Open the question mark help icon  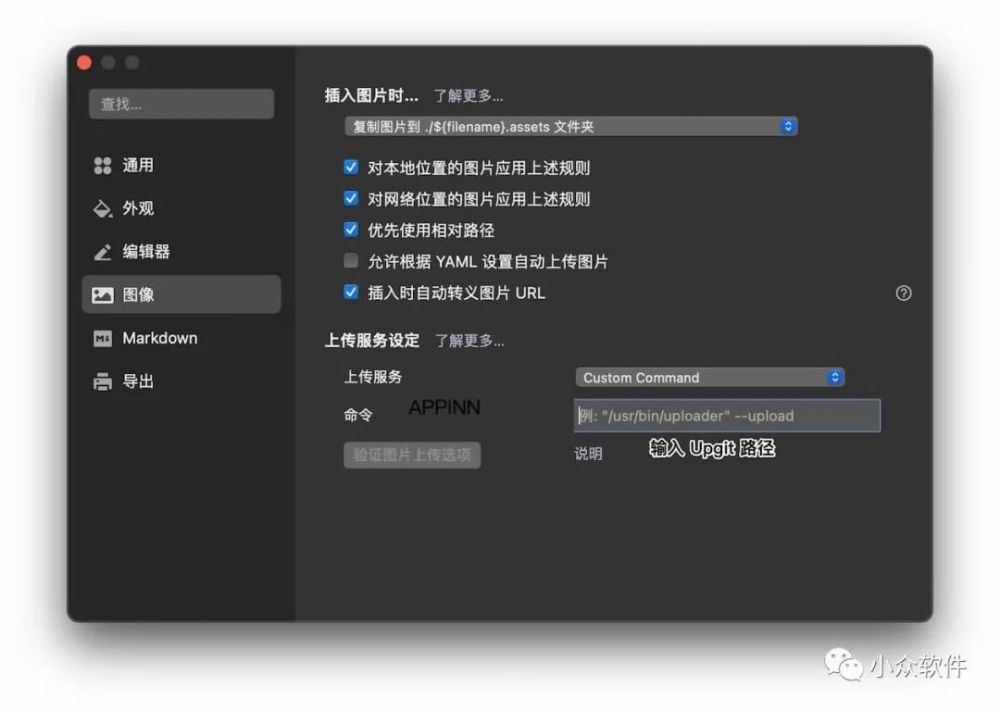point(903,293)
